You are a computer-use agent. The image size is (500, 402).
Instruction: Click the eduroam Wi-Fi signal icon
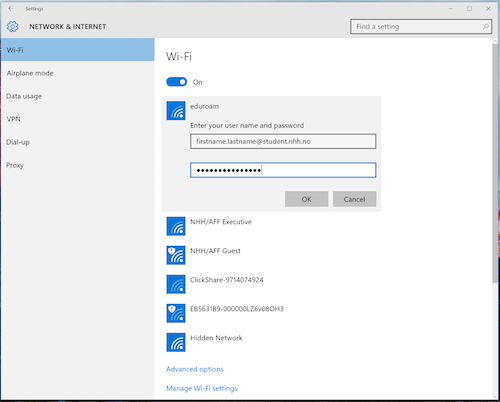pyautogui.click(x=176, y=110)
